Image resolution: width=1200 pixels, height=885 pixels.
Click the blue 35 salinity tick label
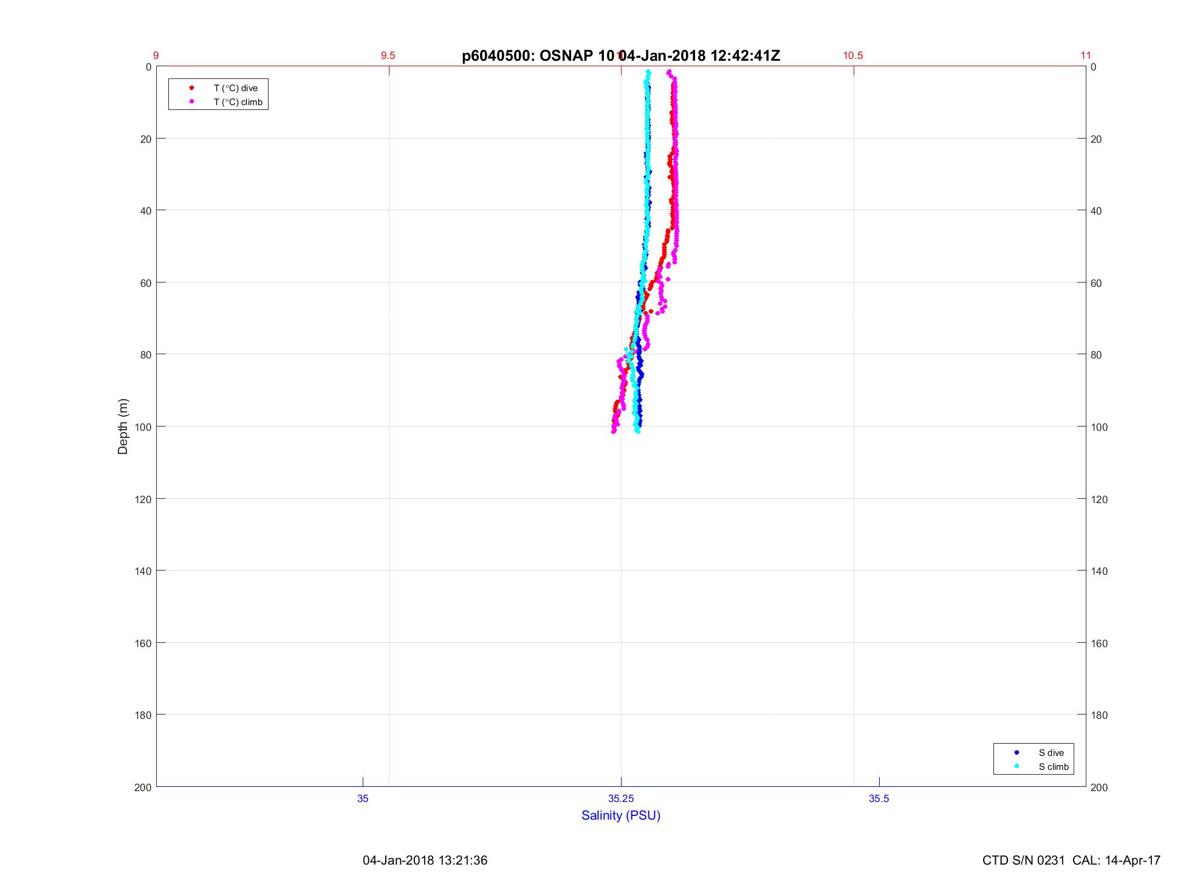pyautogui.click(x=363, y=798)
